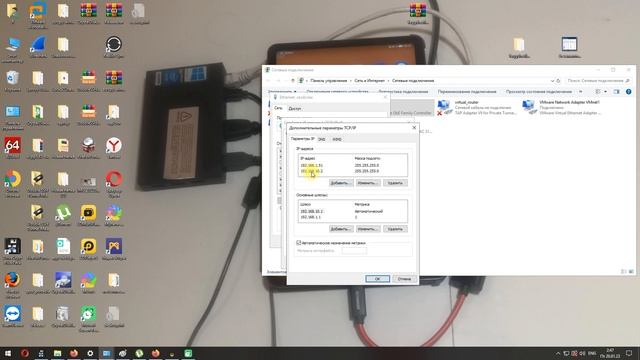Select the Recycle Bin desktop icon
Viewport: 640px width, 360px height.
point(12,80)
